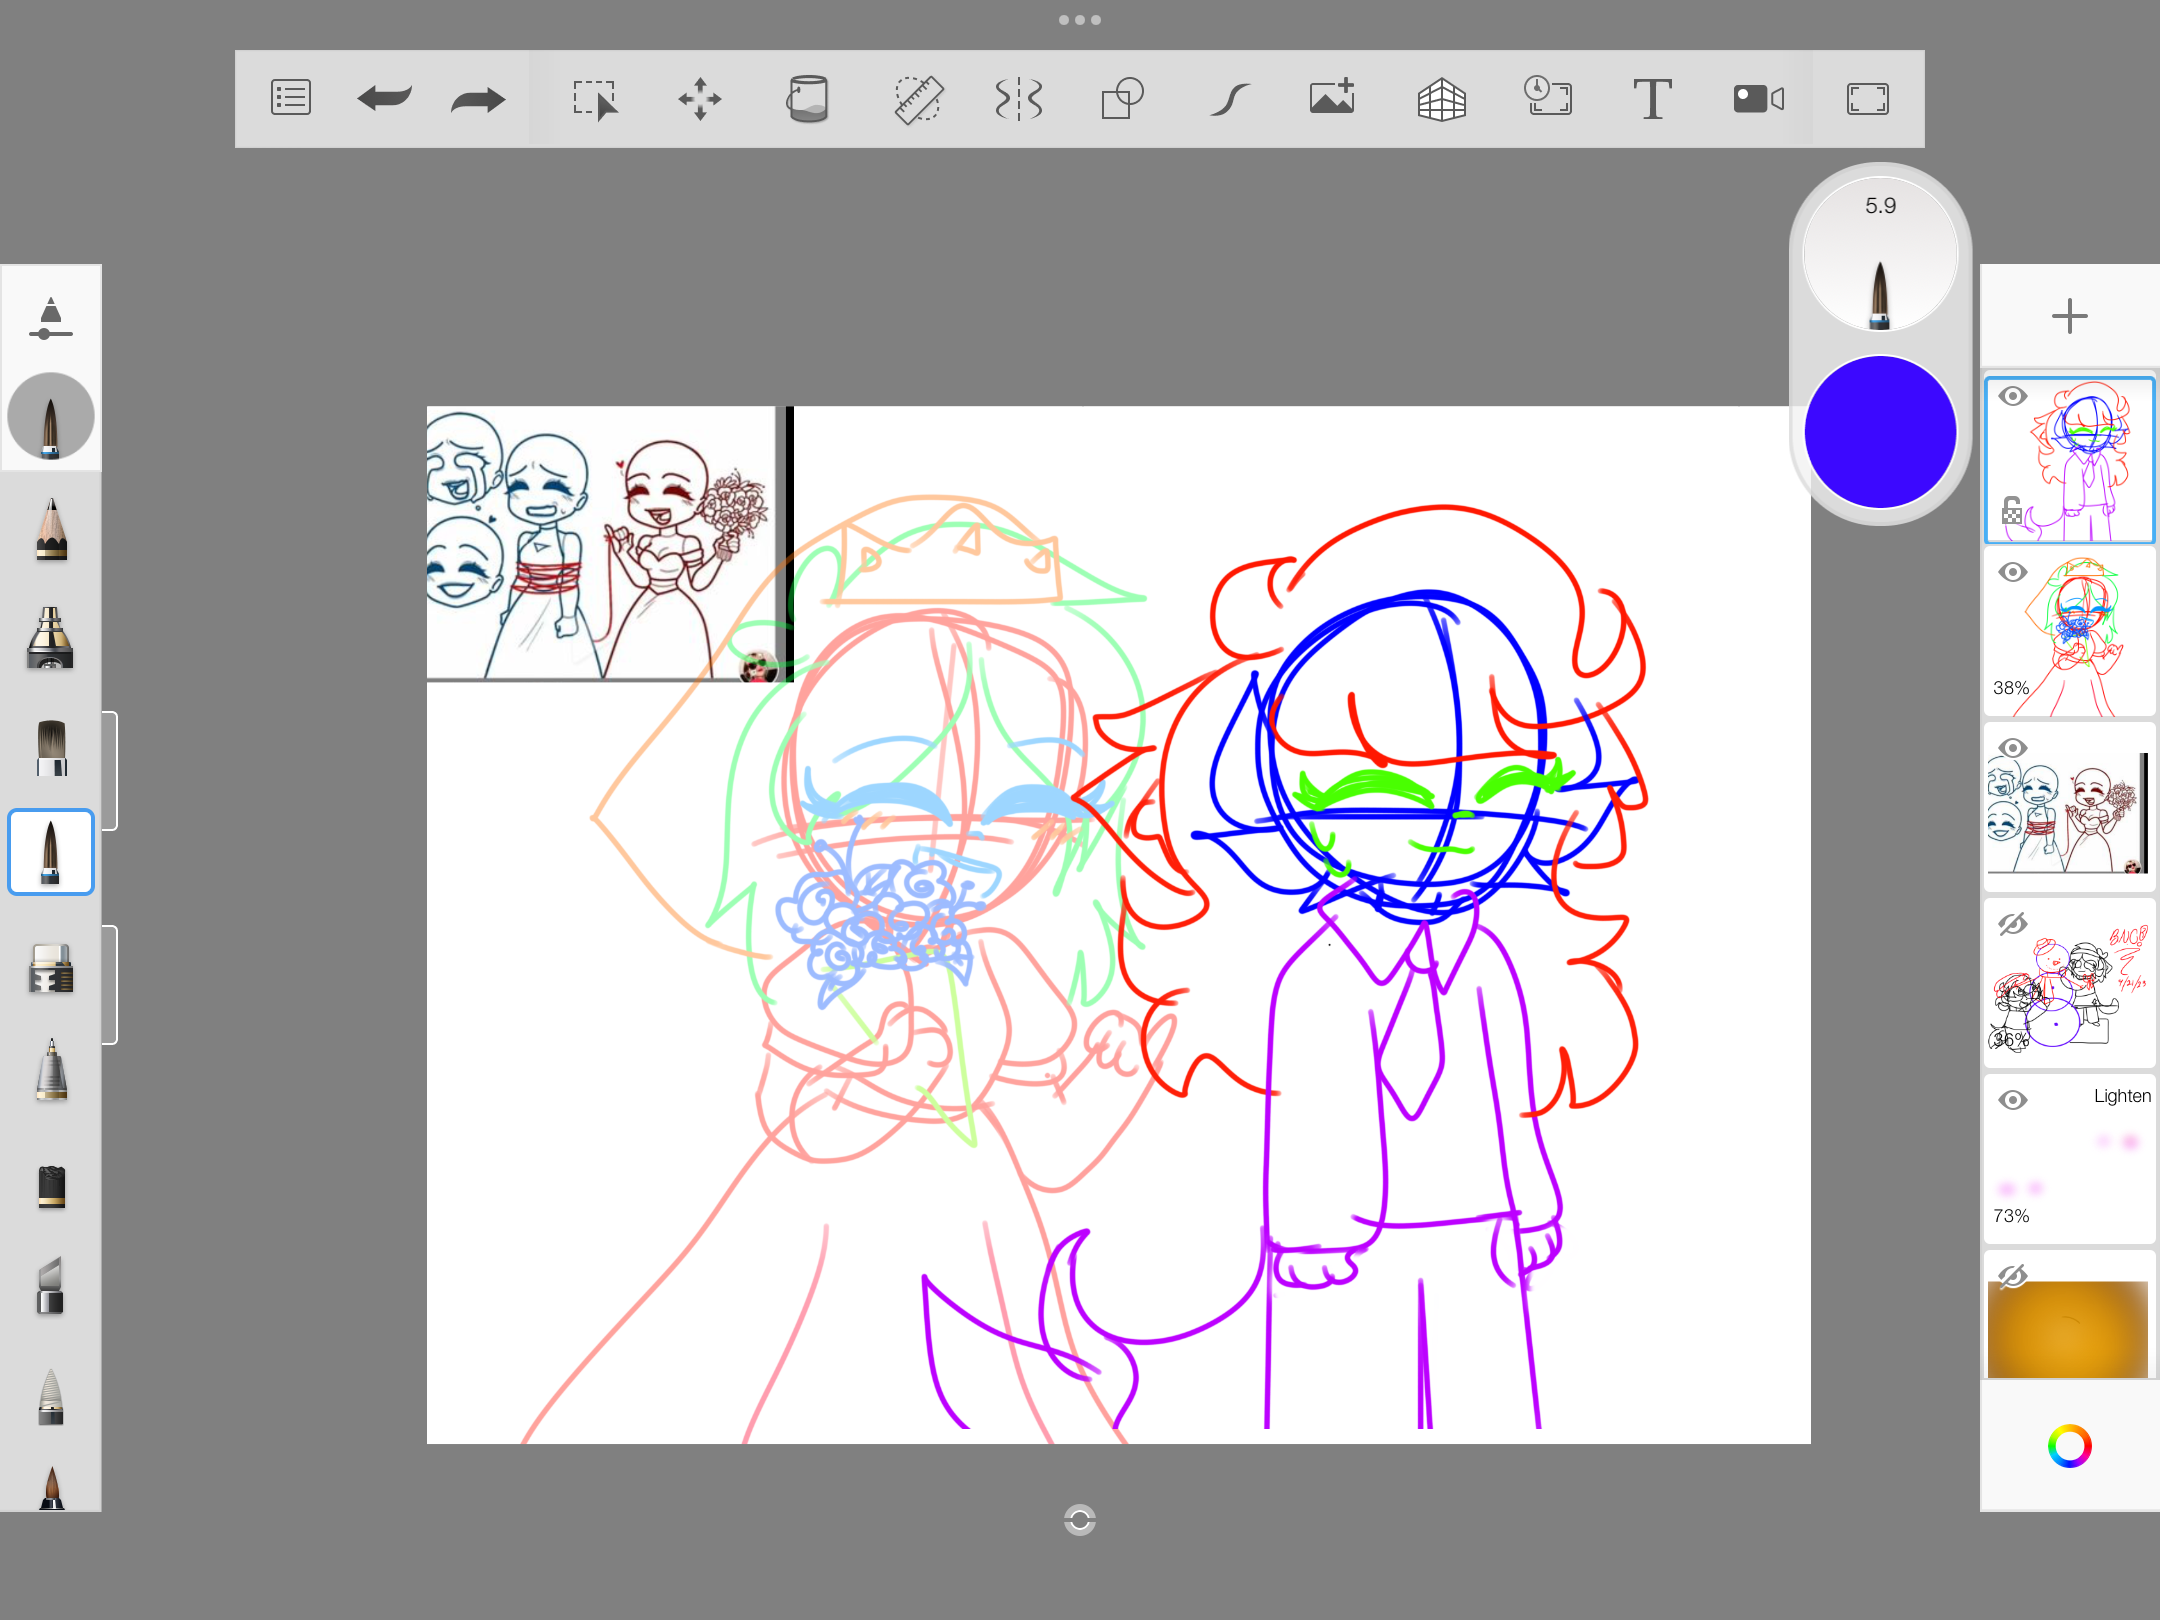Viewport: 2160px width, 1620px height.
Task: Open the brush size puck showing 5.9
Action: (1880, 255)
